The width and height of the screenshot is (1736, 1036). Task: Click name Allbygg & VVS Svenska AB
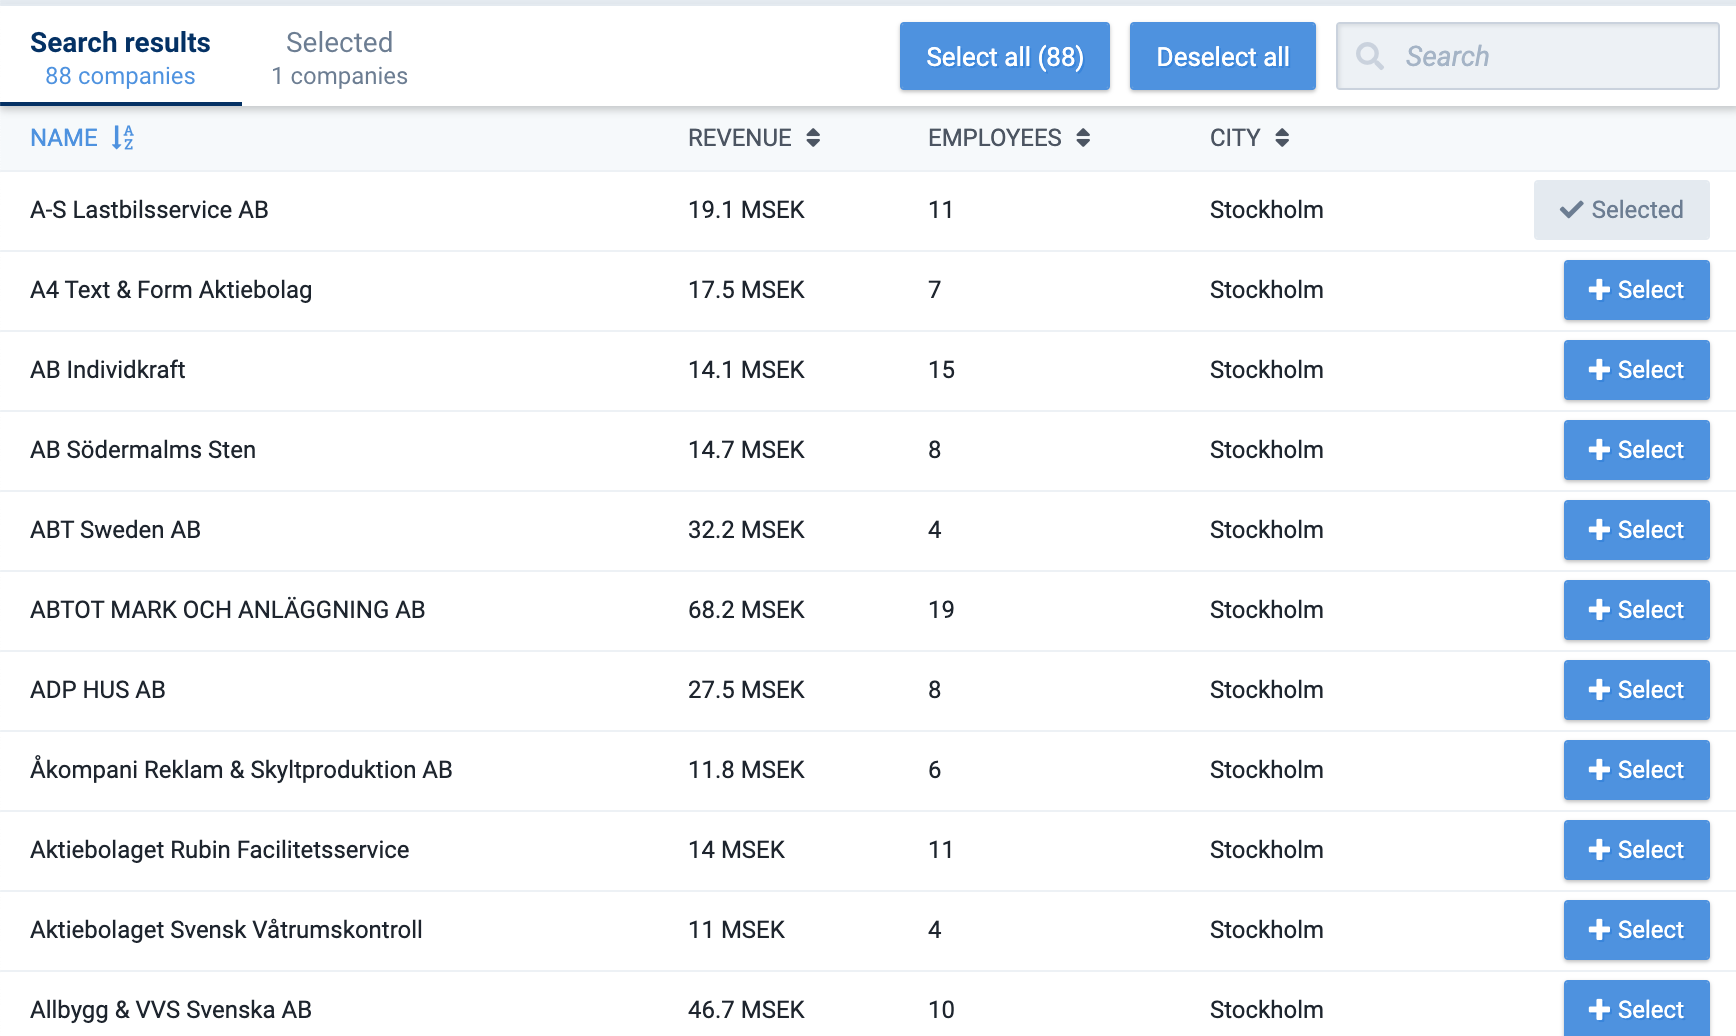171,1010
